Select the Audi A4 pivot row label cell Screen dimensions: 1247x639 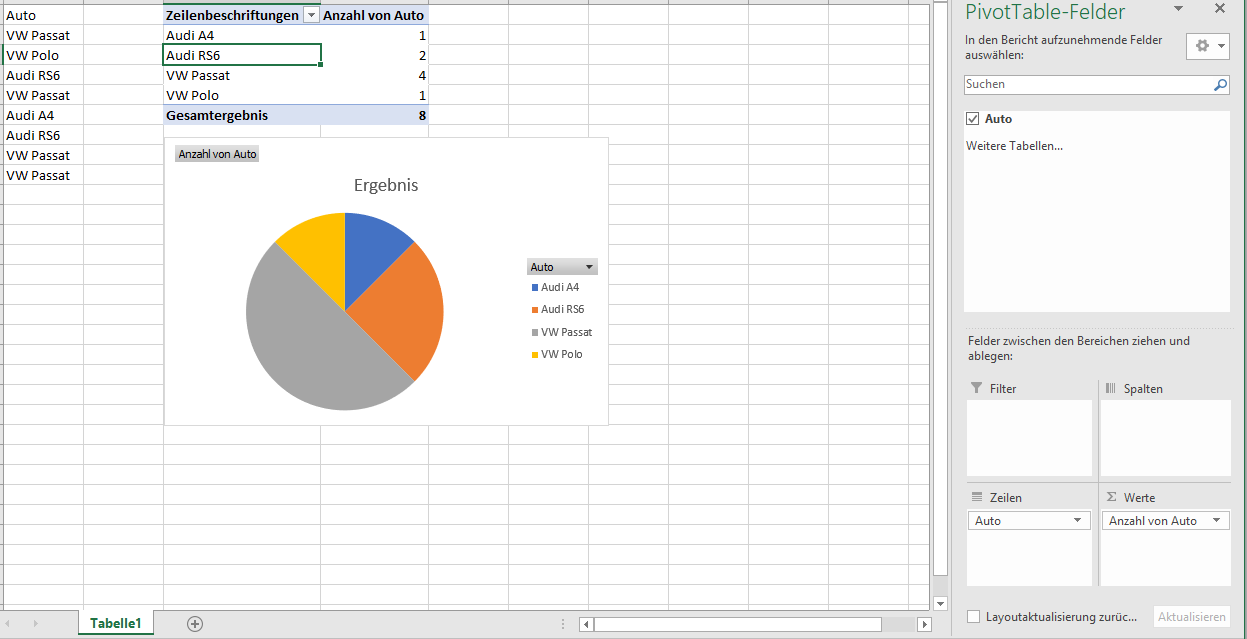[242, 35]
